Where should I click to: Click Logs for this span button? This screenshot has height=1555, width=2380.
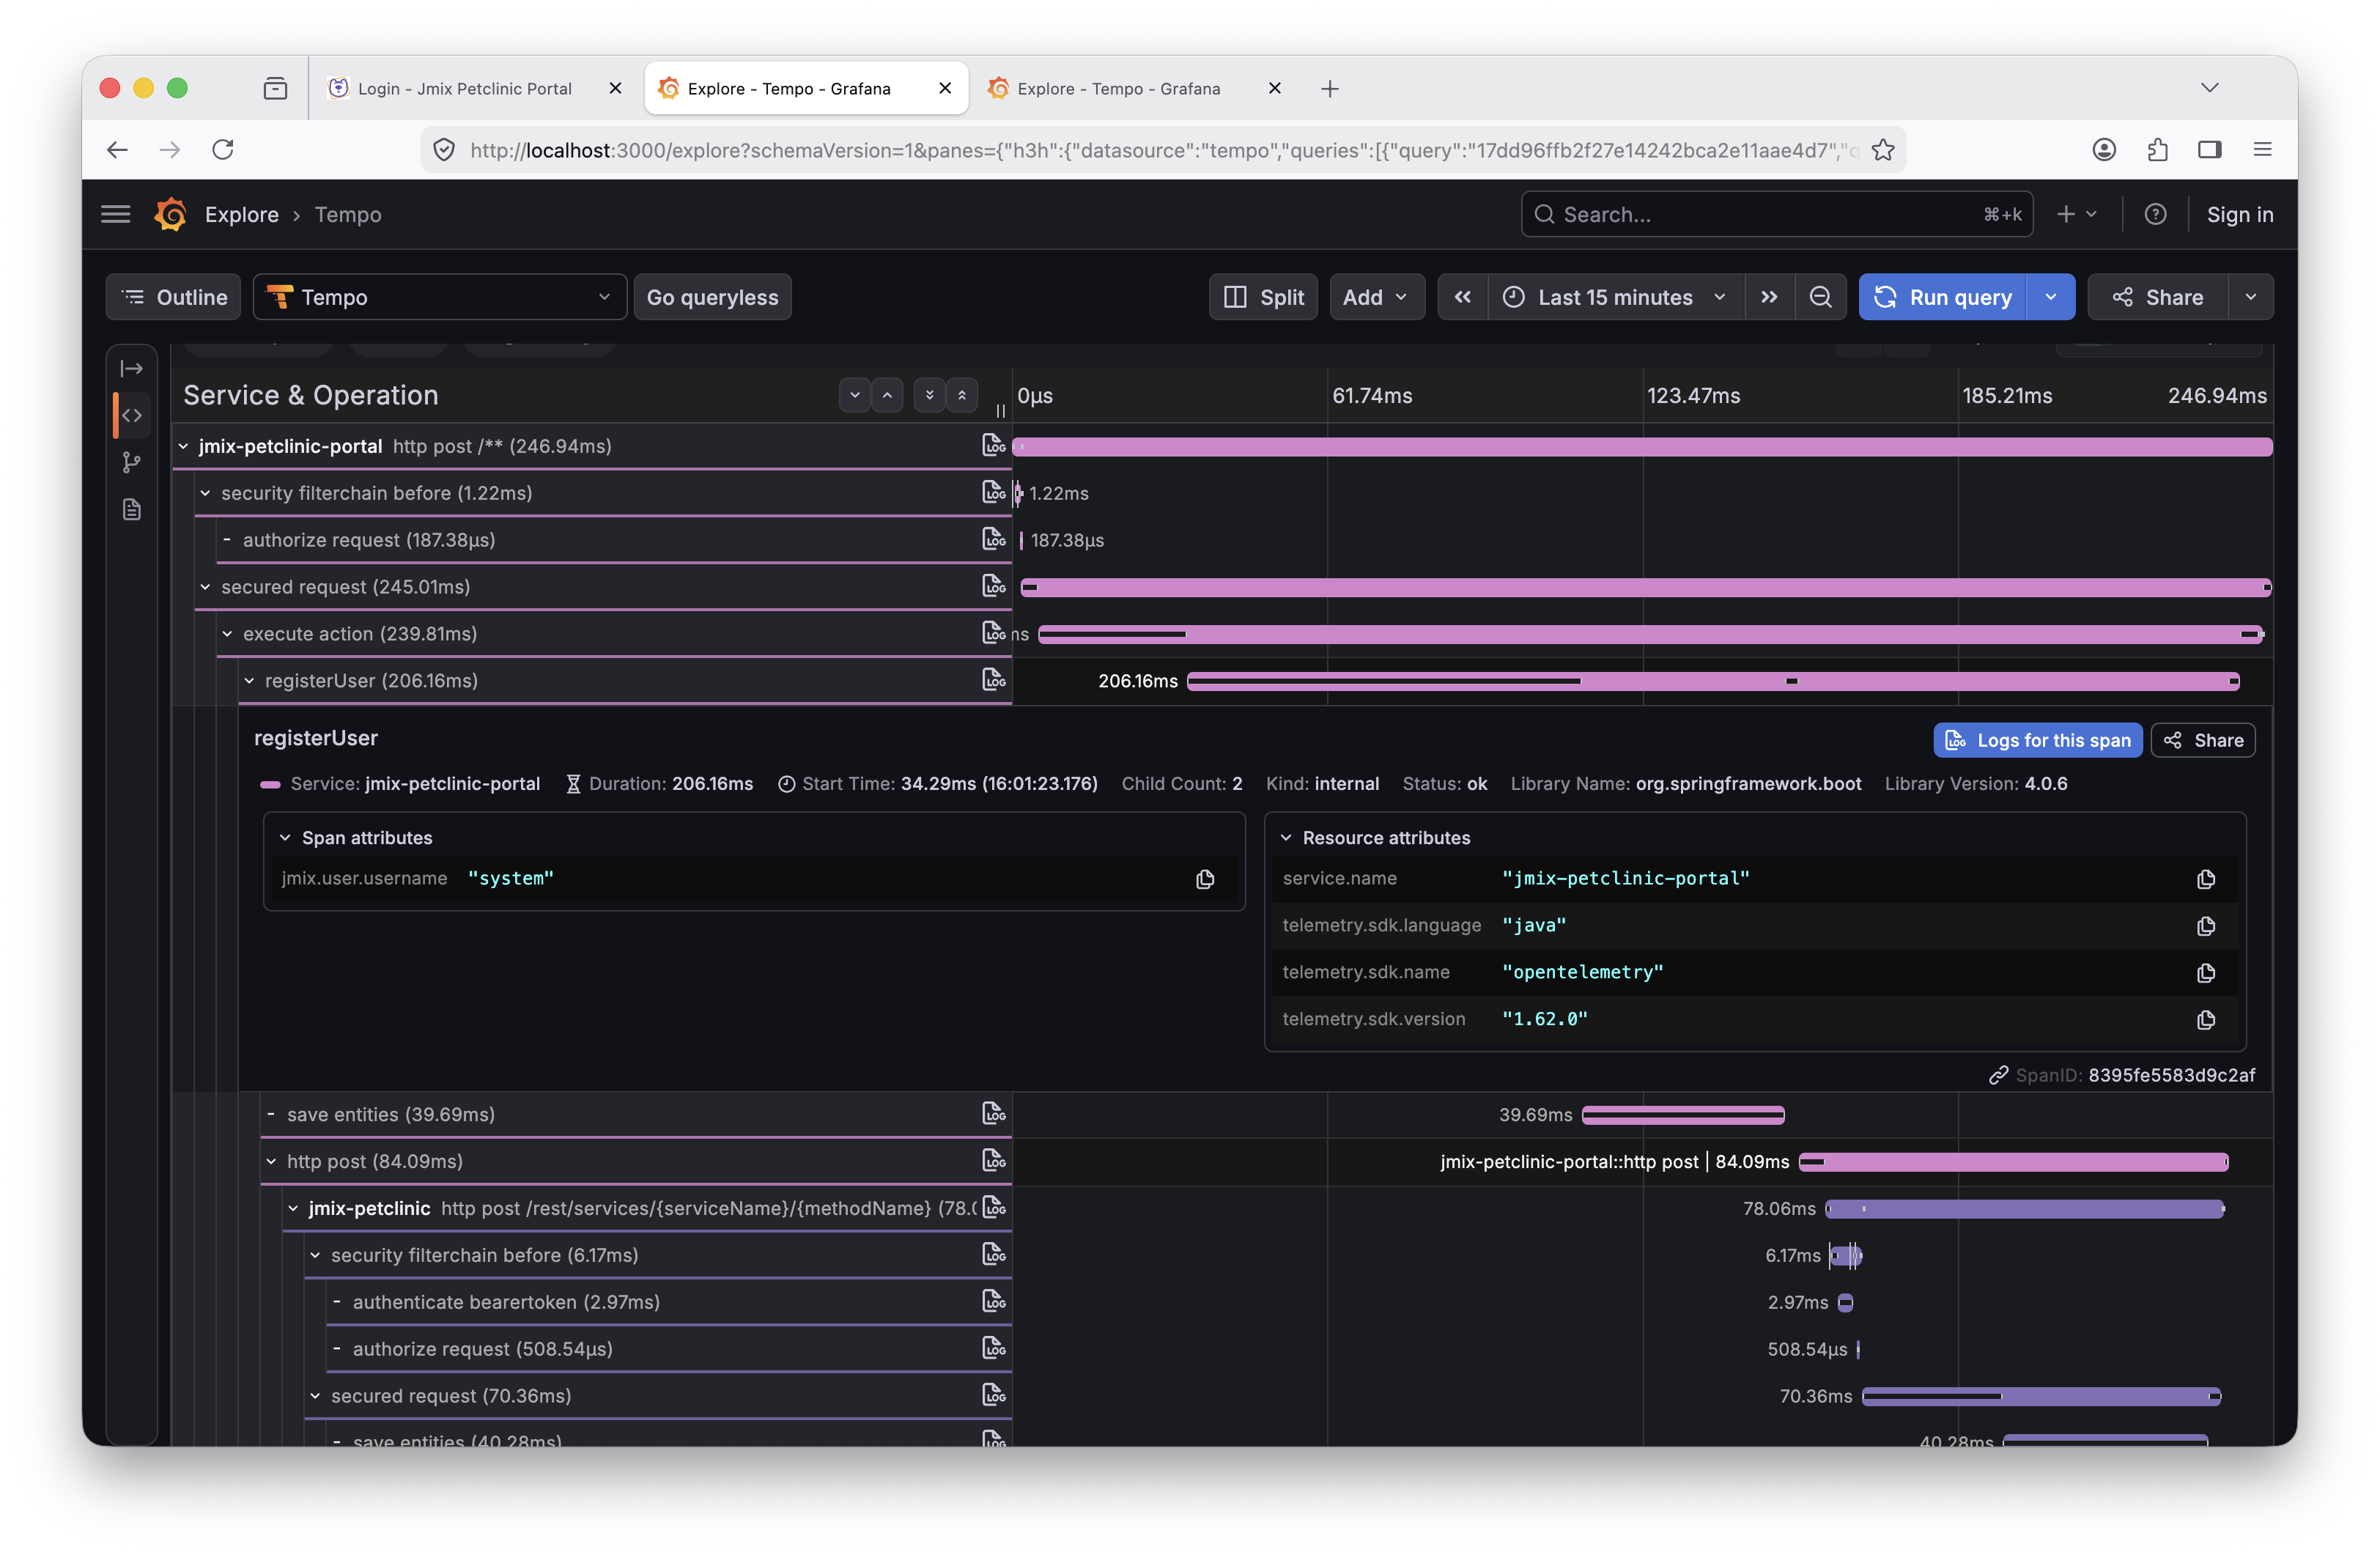pyautogui.click(x=2037, y=740)
